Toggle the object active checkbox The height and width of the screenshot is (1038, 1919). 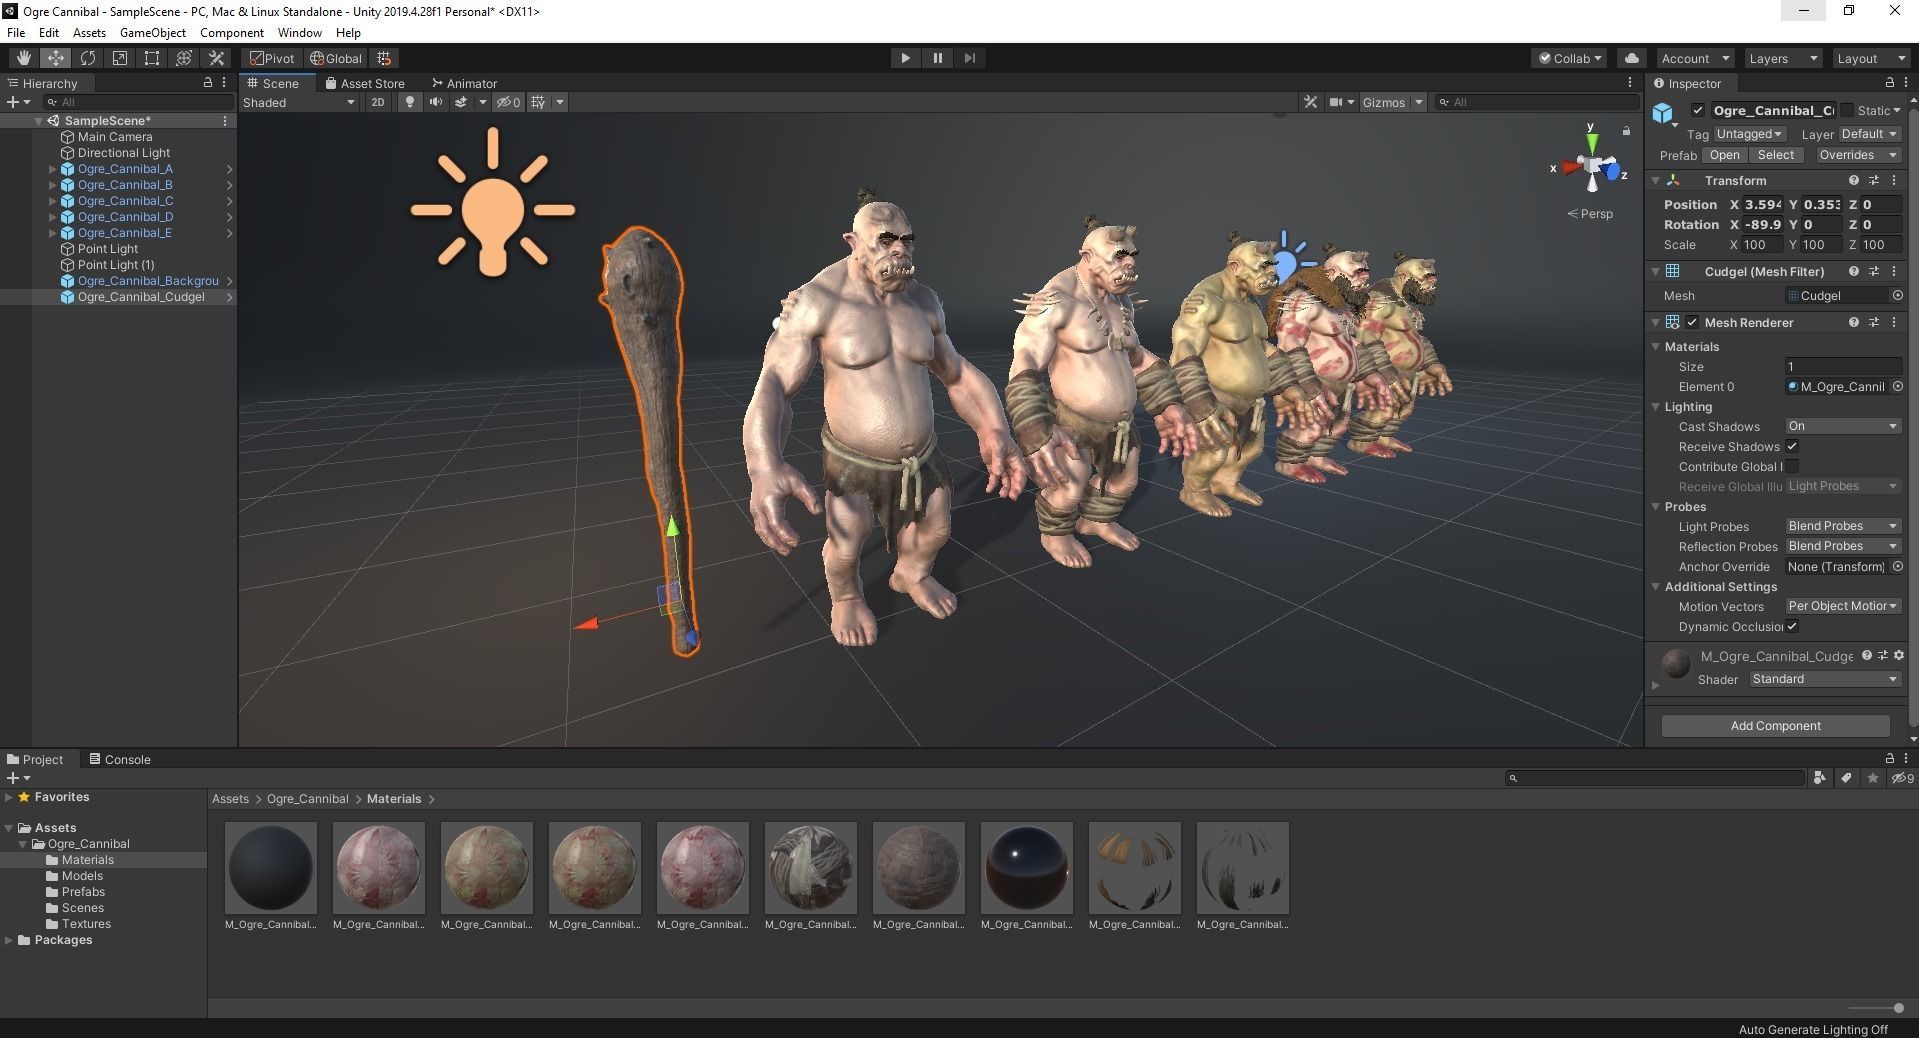tap(1697, 110)
